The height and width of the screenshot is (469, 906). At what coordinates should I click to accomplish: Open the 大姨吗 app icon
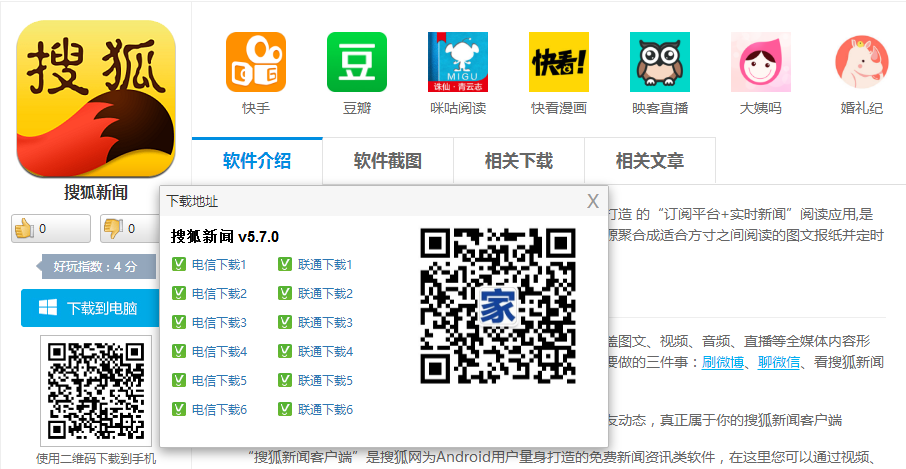pyautogui.click(x=761, y=62)
